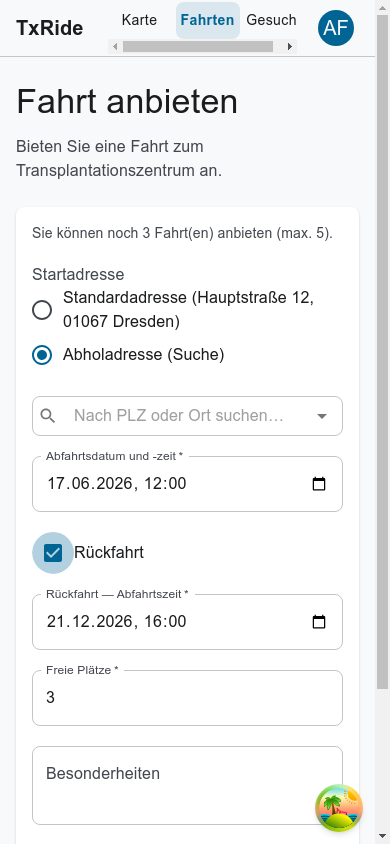Click the Abfahrtsdatum value 17.06.2026, 12:00
The width and height of the screenshot is (390, 844).
tap(116, 483)
